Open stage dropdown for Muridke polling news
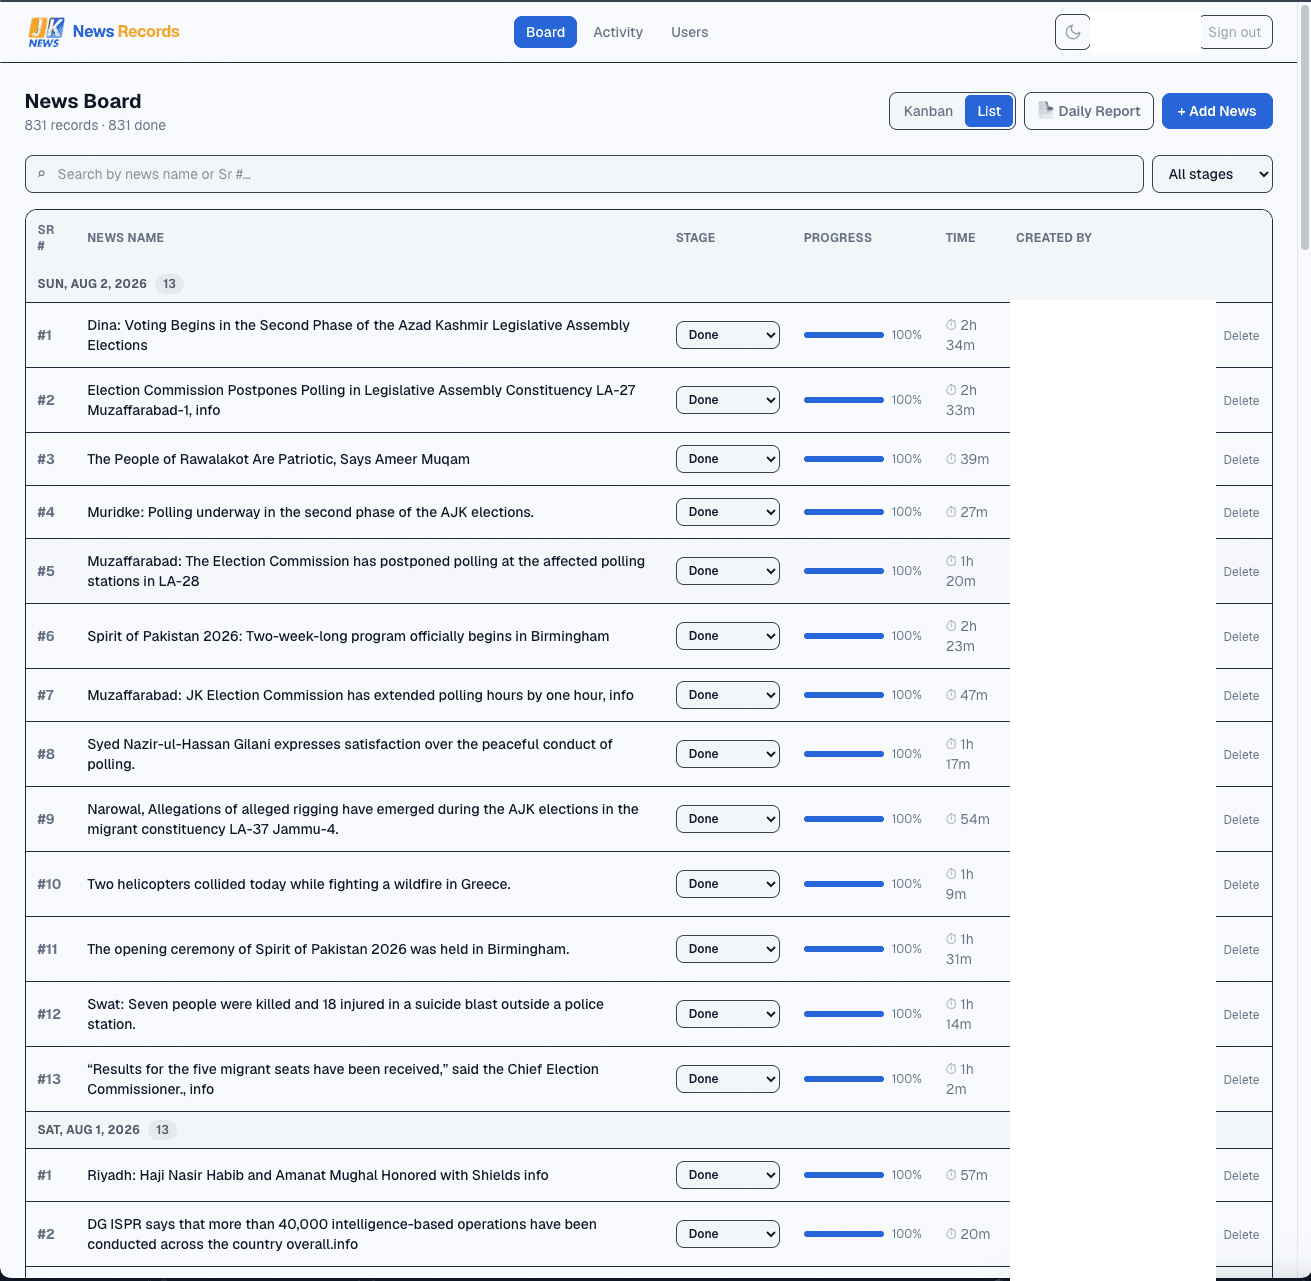 (x=728, y=512)
